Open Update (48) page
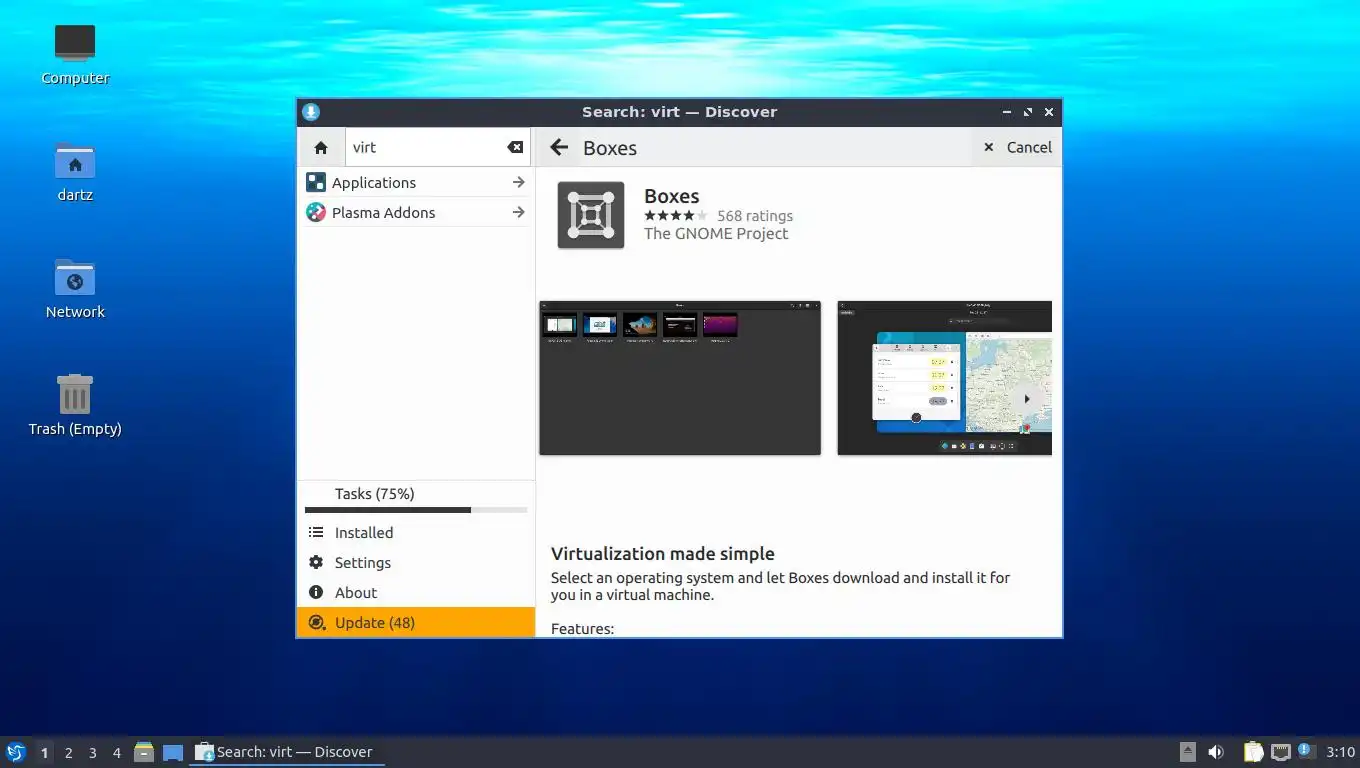The width and height of the screenshot is (1360, 768). (416, 622)
